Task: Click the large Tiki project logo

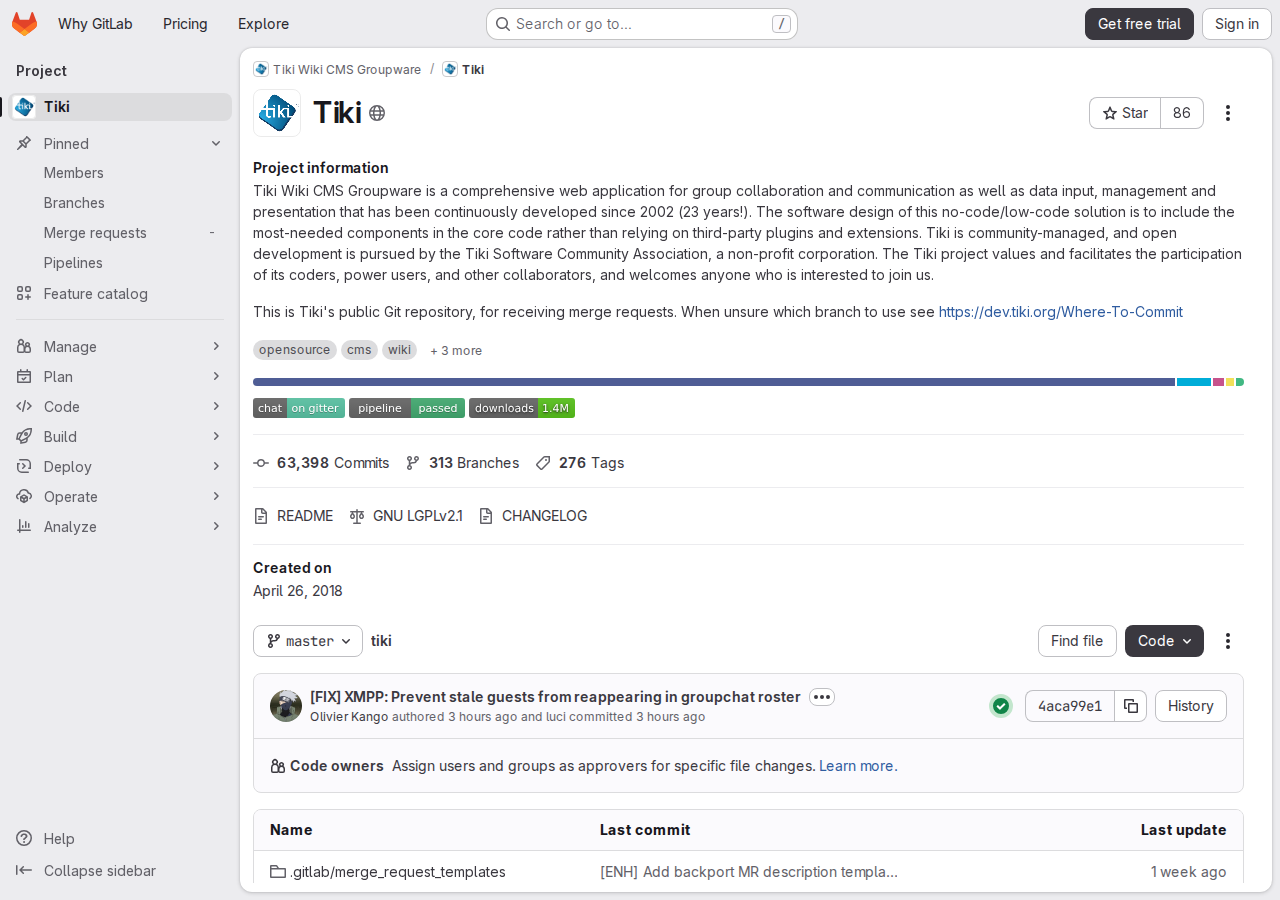Action: [277, 113]
